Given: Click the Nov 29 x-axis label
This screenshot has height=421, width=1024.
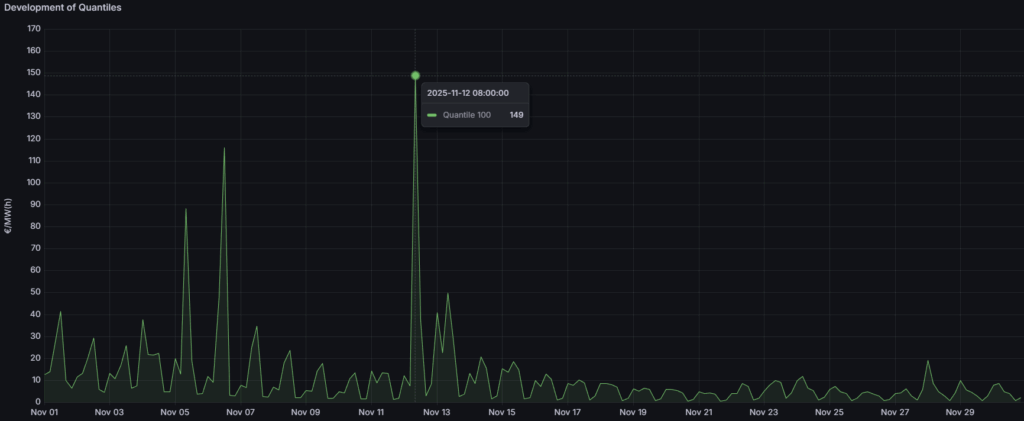Looking at the screenshot, I should (x=961, y=411).
